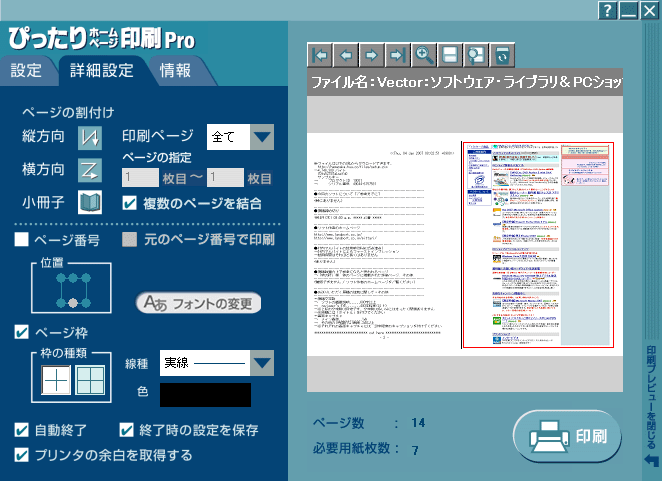The width and height of the screenshot is (662, 481).
Task: Toggle 元のページ番号で印刷 checkbox
Action: [x=129, y=239]
